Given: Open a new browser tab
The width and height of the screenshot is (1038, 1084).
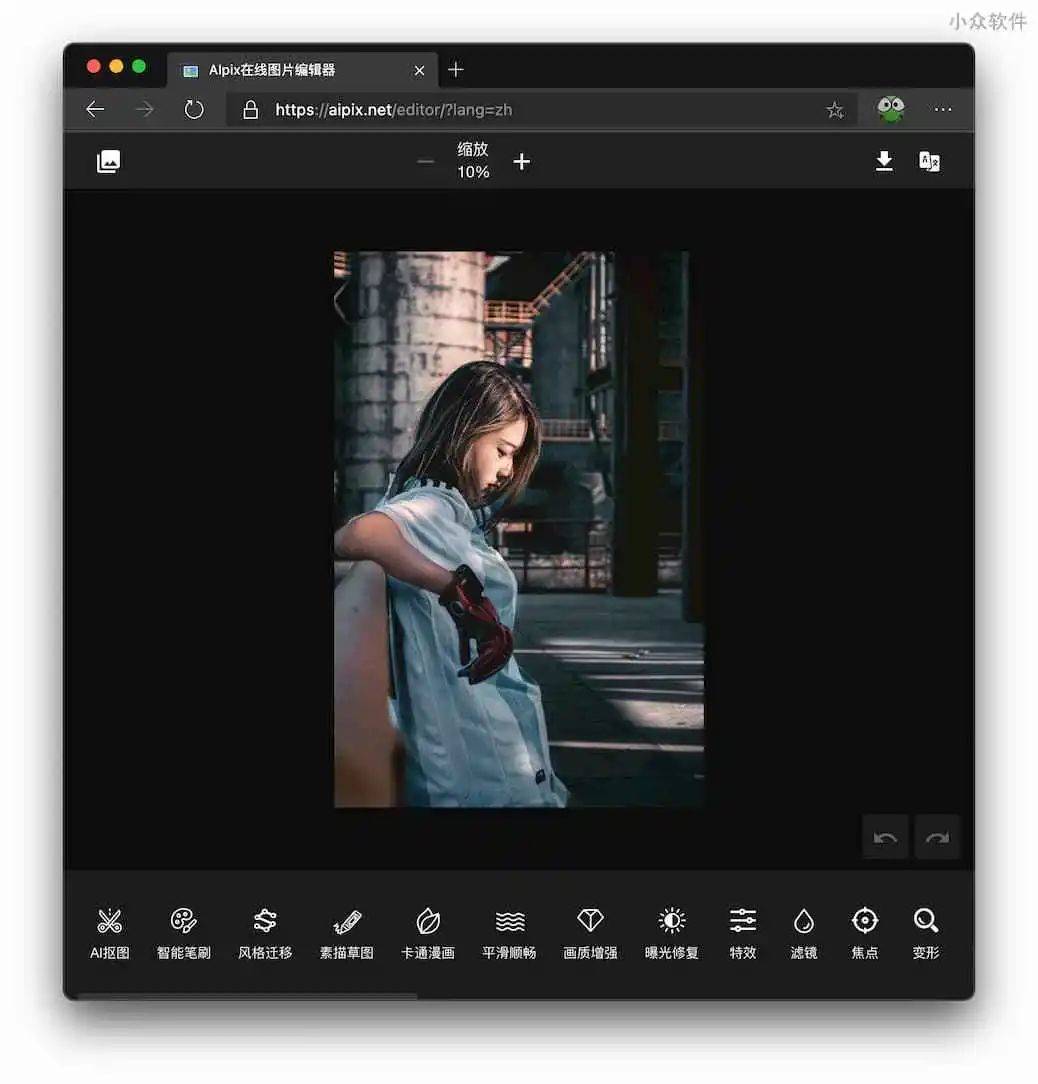Looking at the screenshot, I should pyautogui.click(x=456, y=70).
